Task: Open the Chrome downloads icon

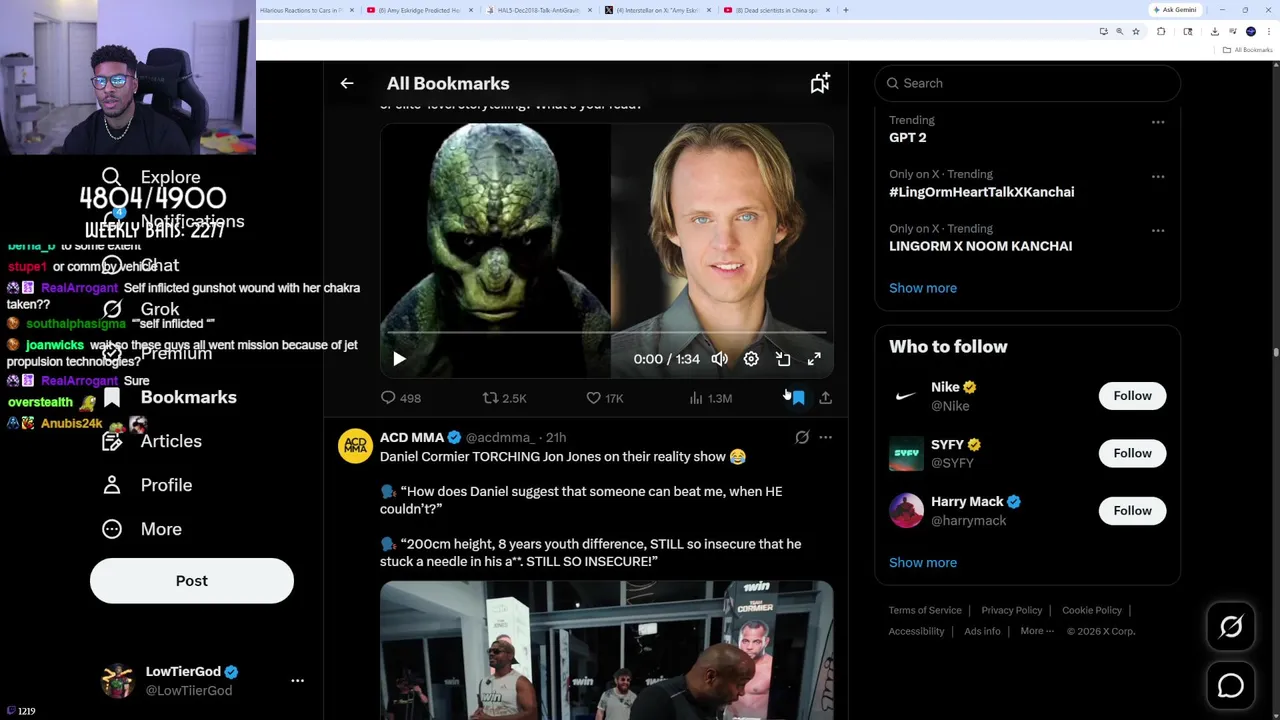Action: pyautogui.click(x=1214, y=32)
